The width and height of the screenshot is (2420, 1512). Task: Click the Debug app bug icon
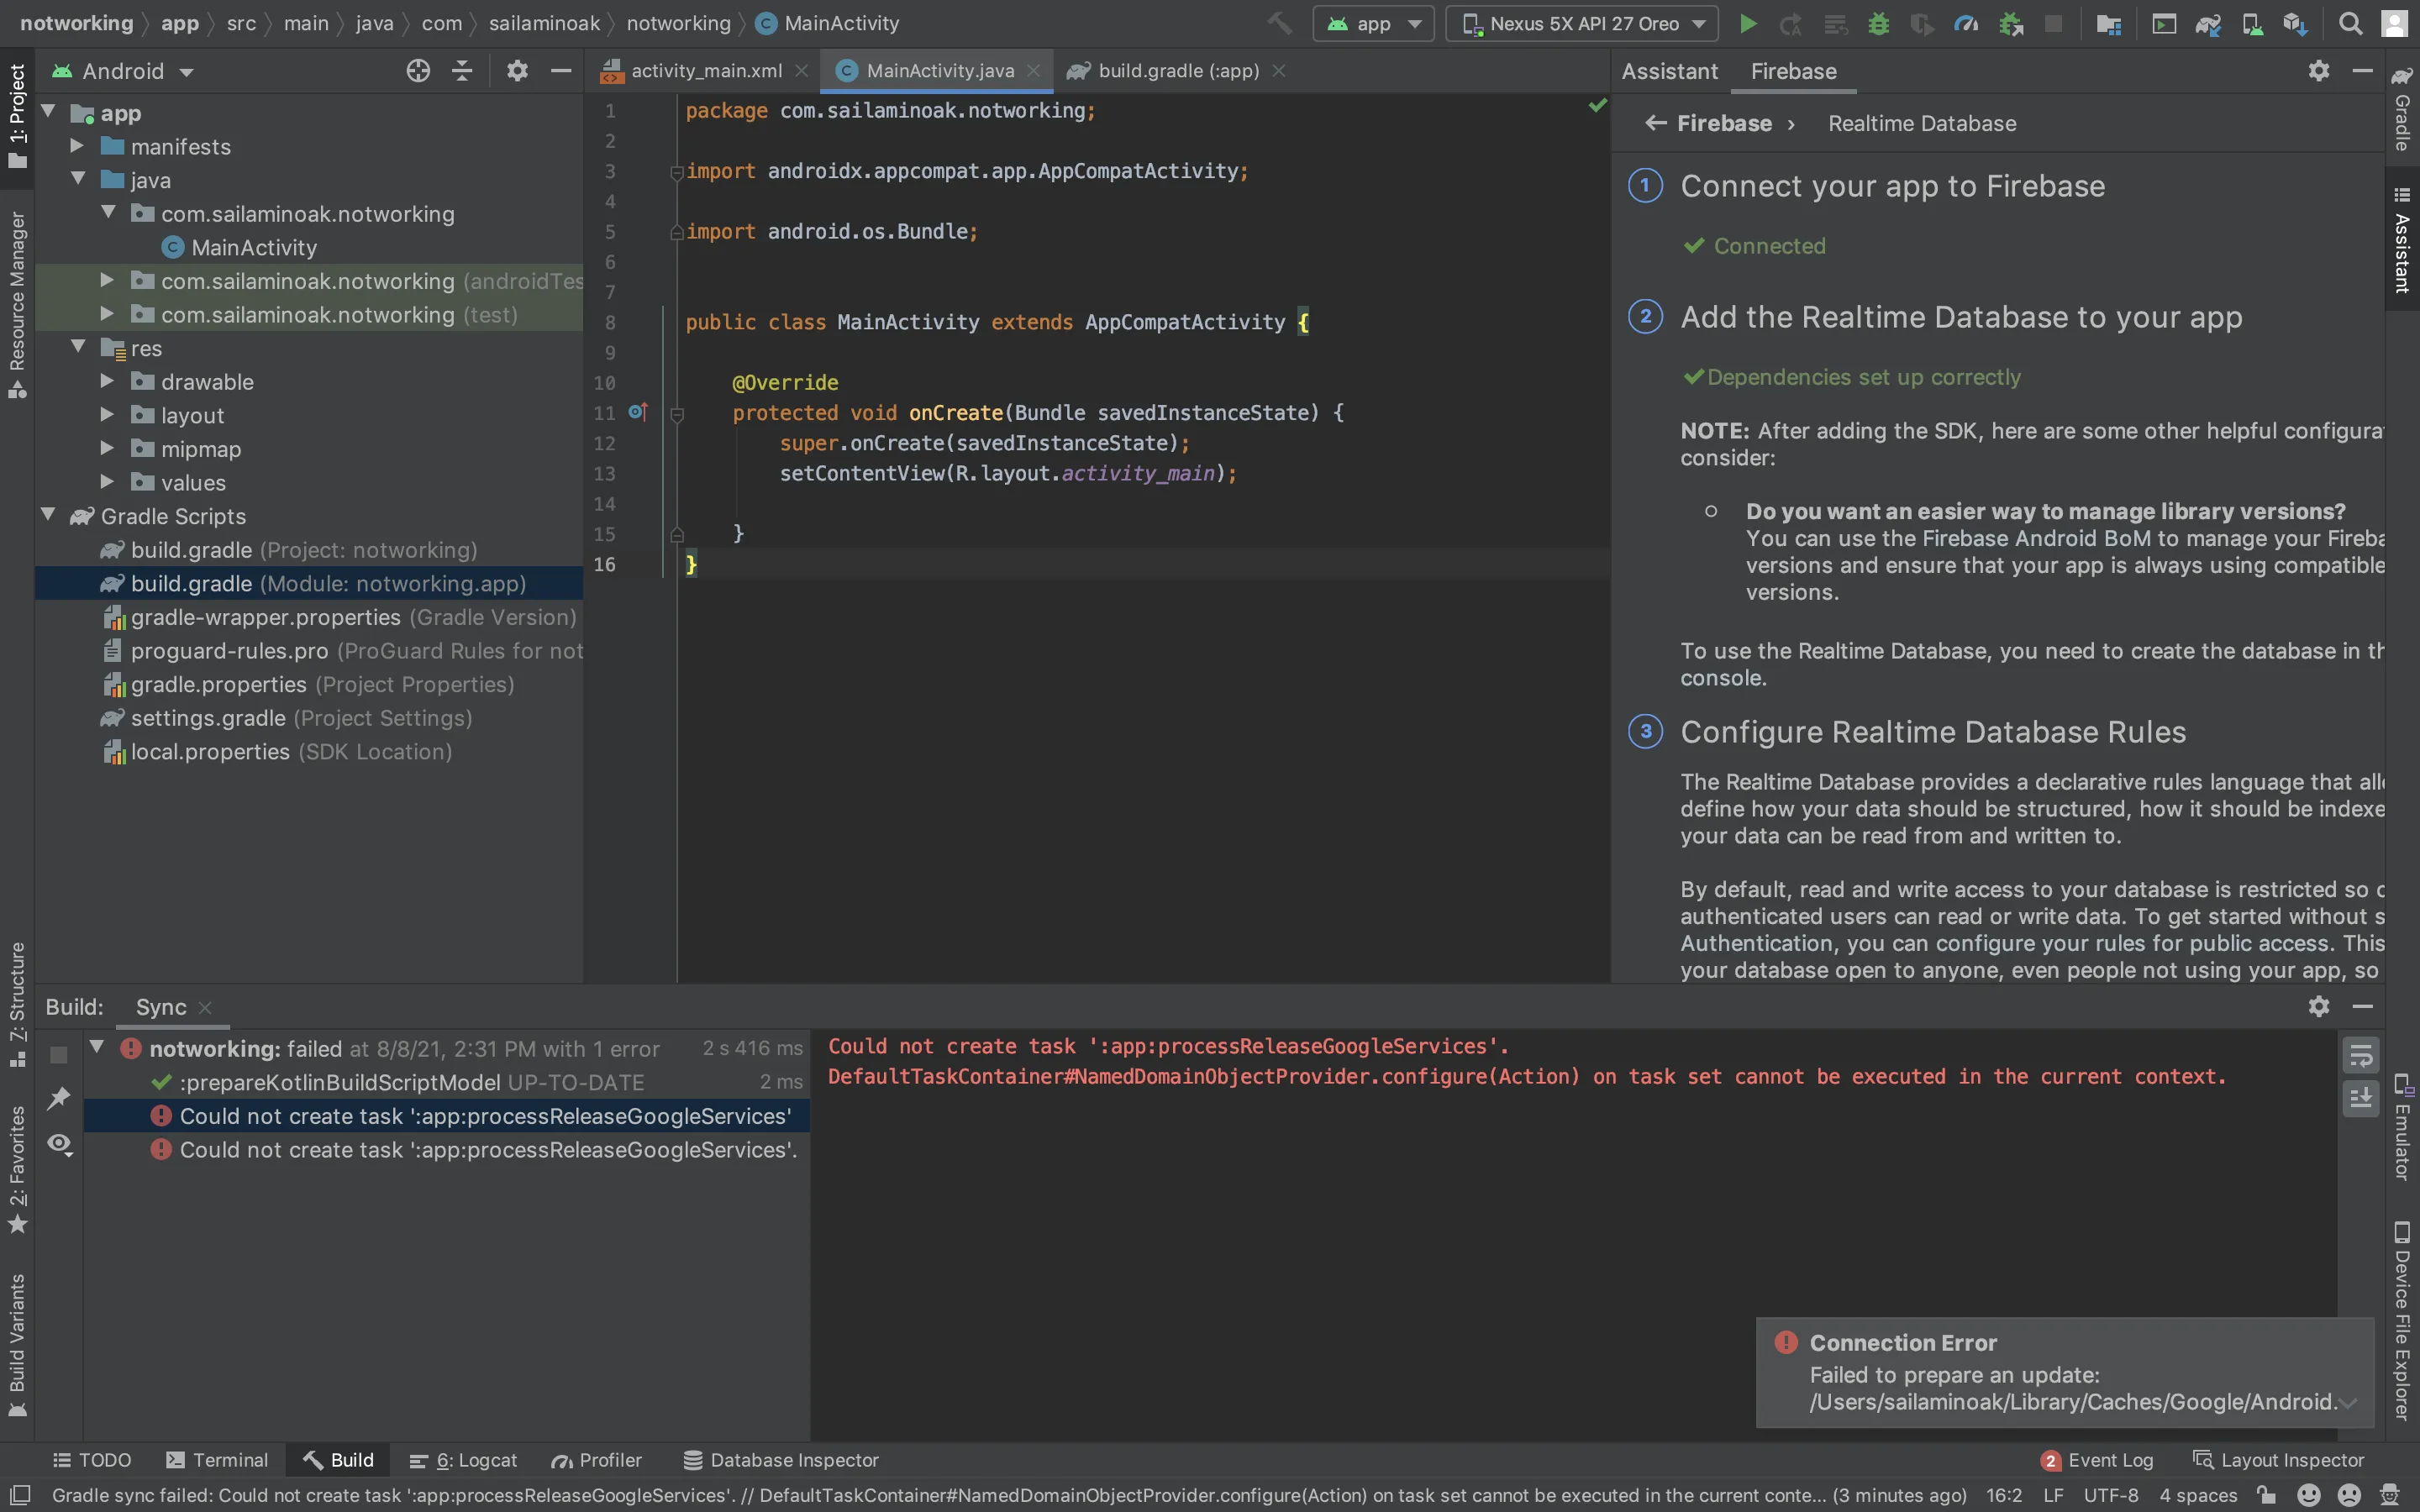point(1878,24)
